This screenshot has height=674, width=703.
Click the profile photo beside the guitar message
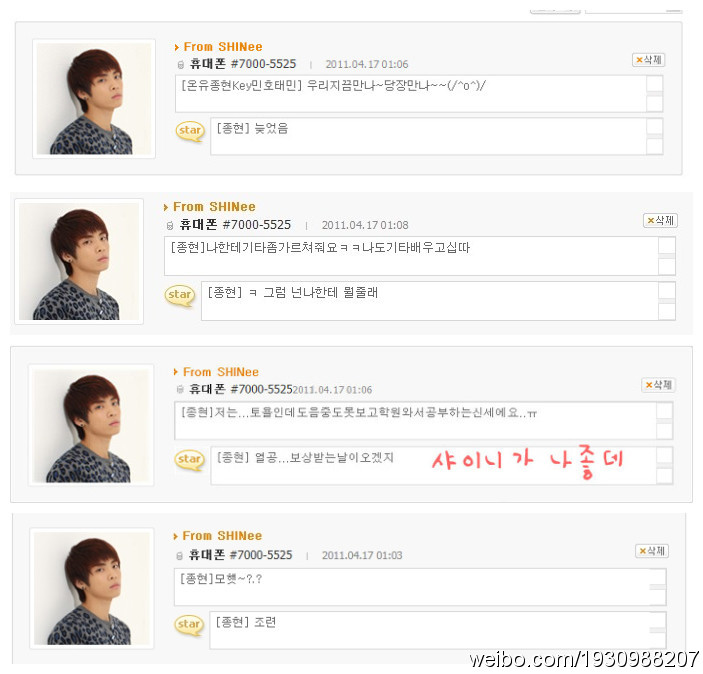[79, 261]
